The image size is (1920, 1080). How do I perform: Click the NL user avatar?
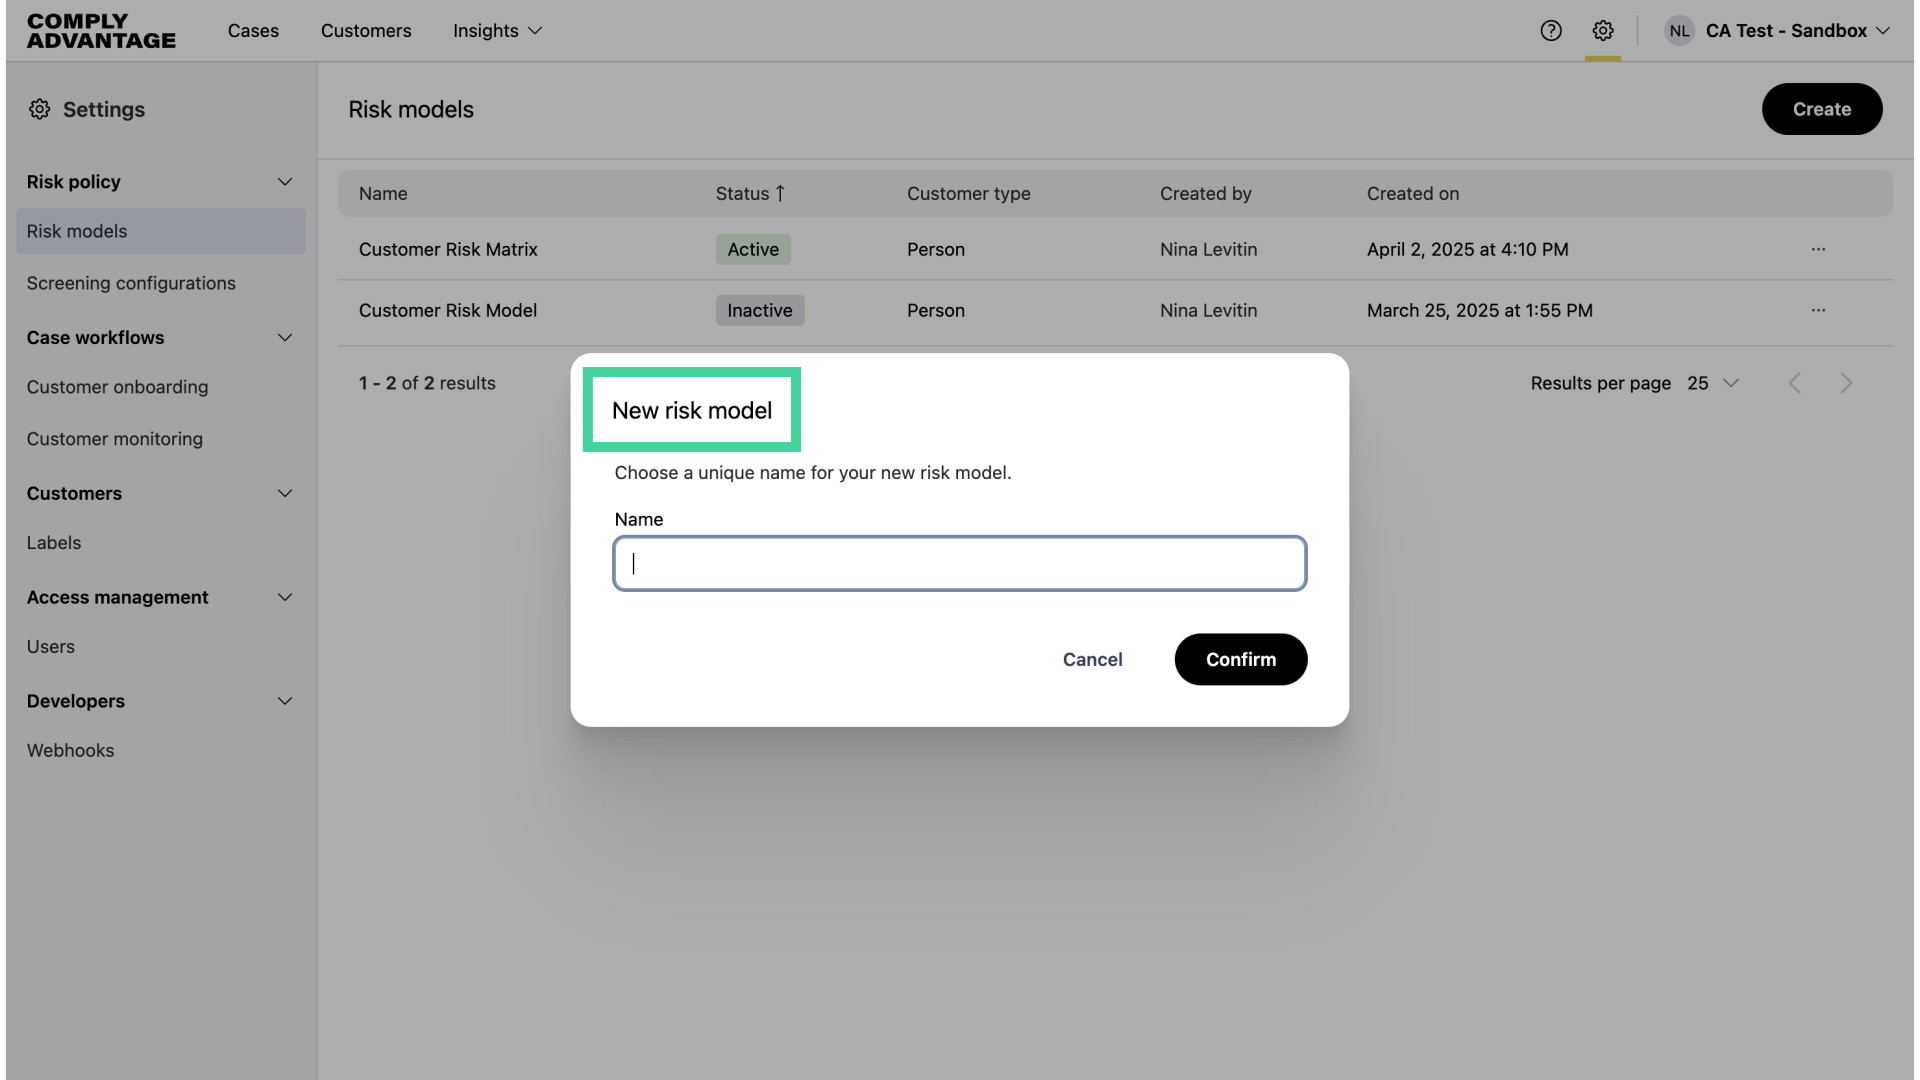tap(1679, 31)
